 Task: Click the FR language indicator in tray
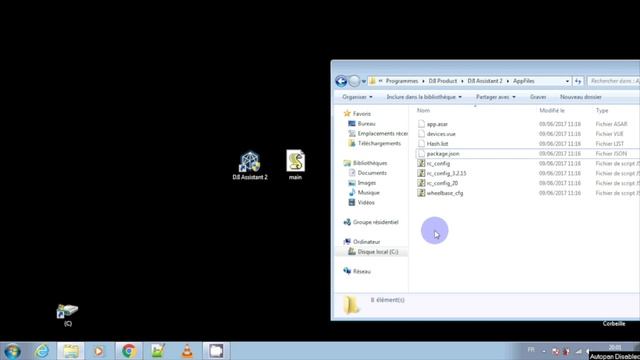[x=531, y=350]
